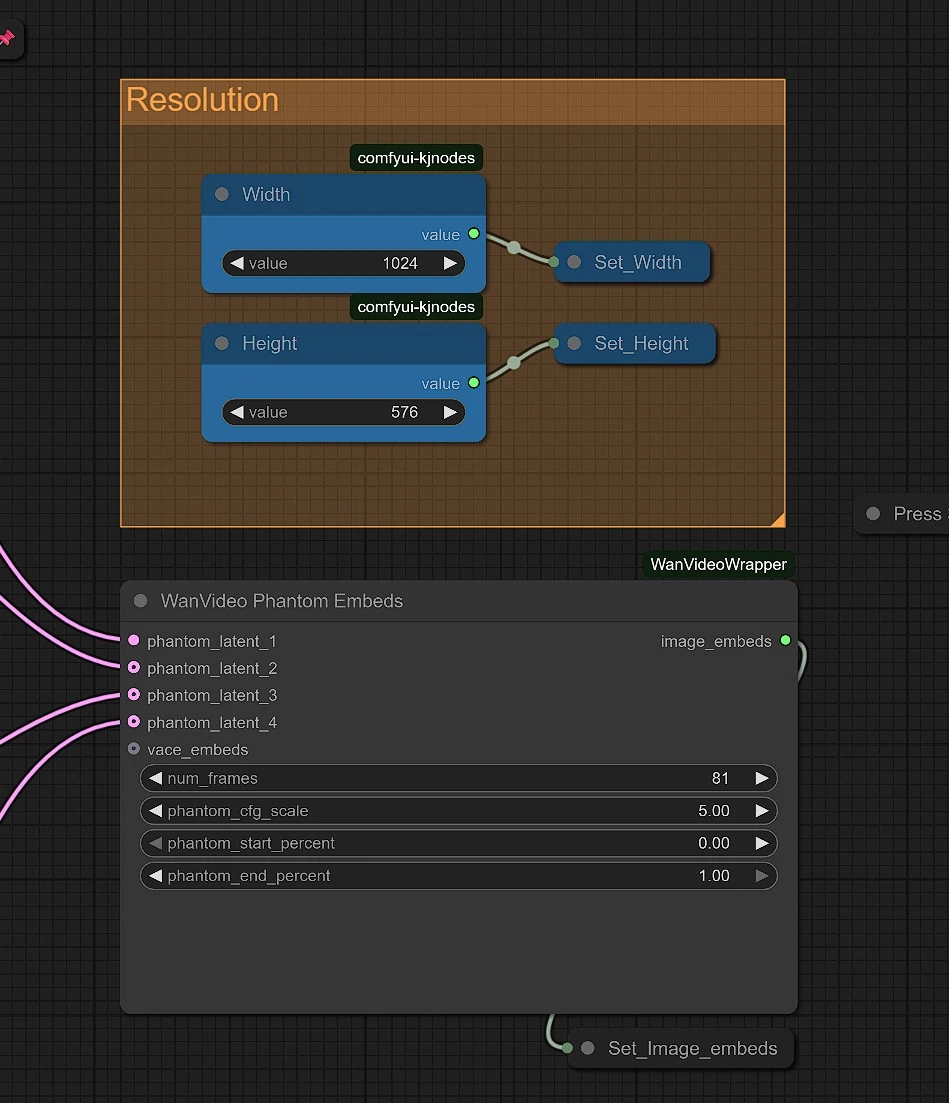
Task: Click the Set_Image_embeds node's input port
Action: [x=568, y=1048]
